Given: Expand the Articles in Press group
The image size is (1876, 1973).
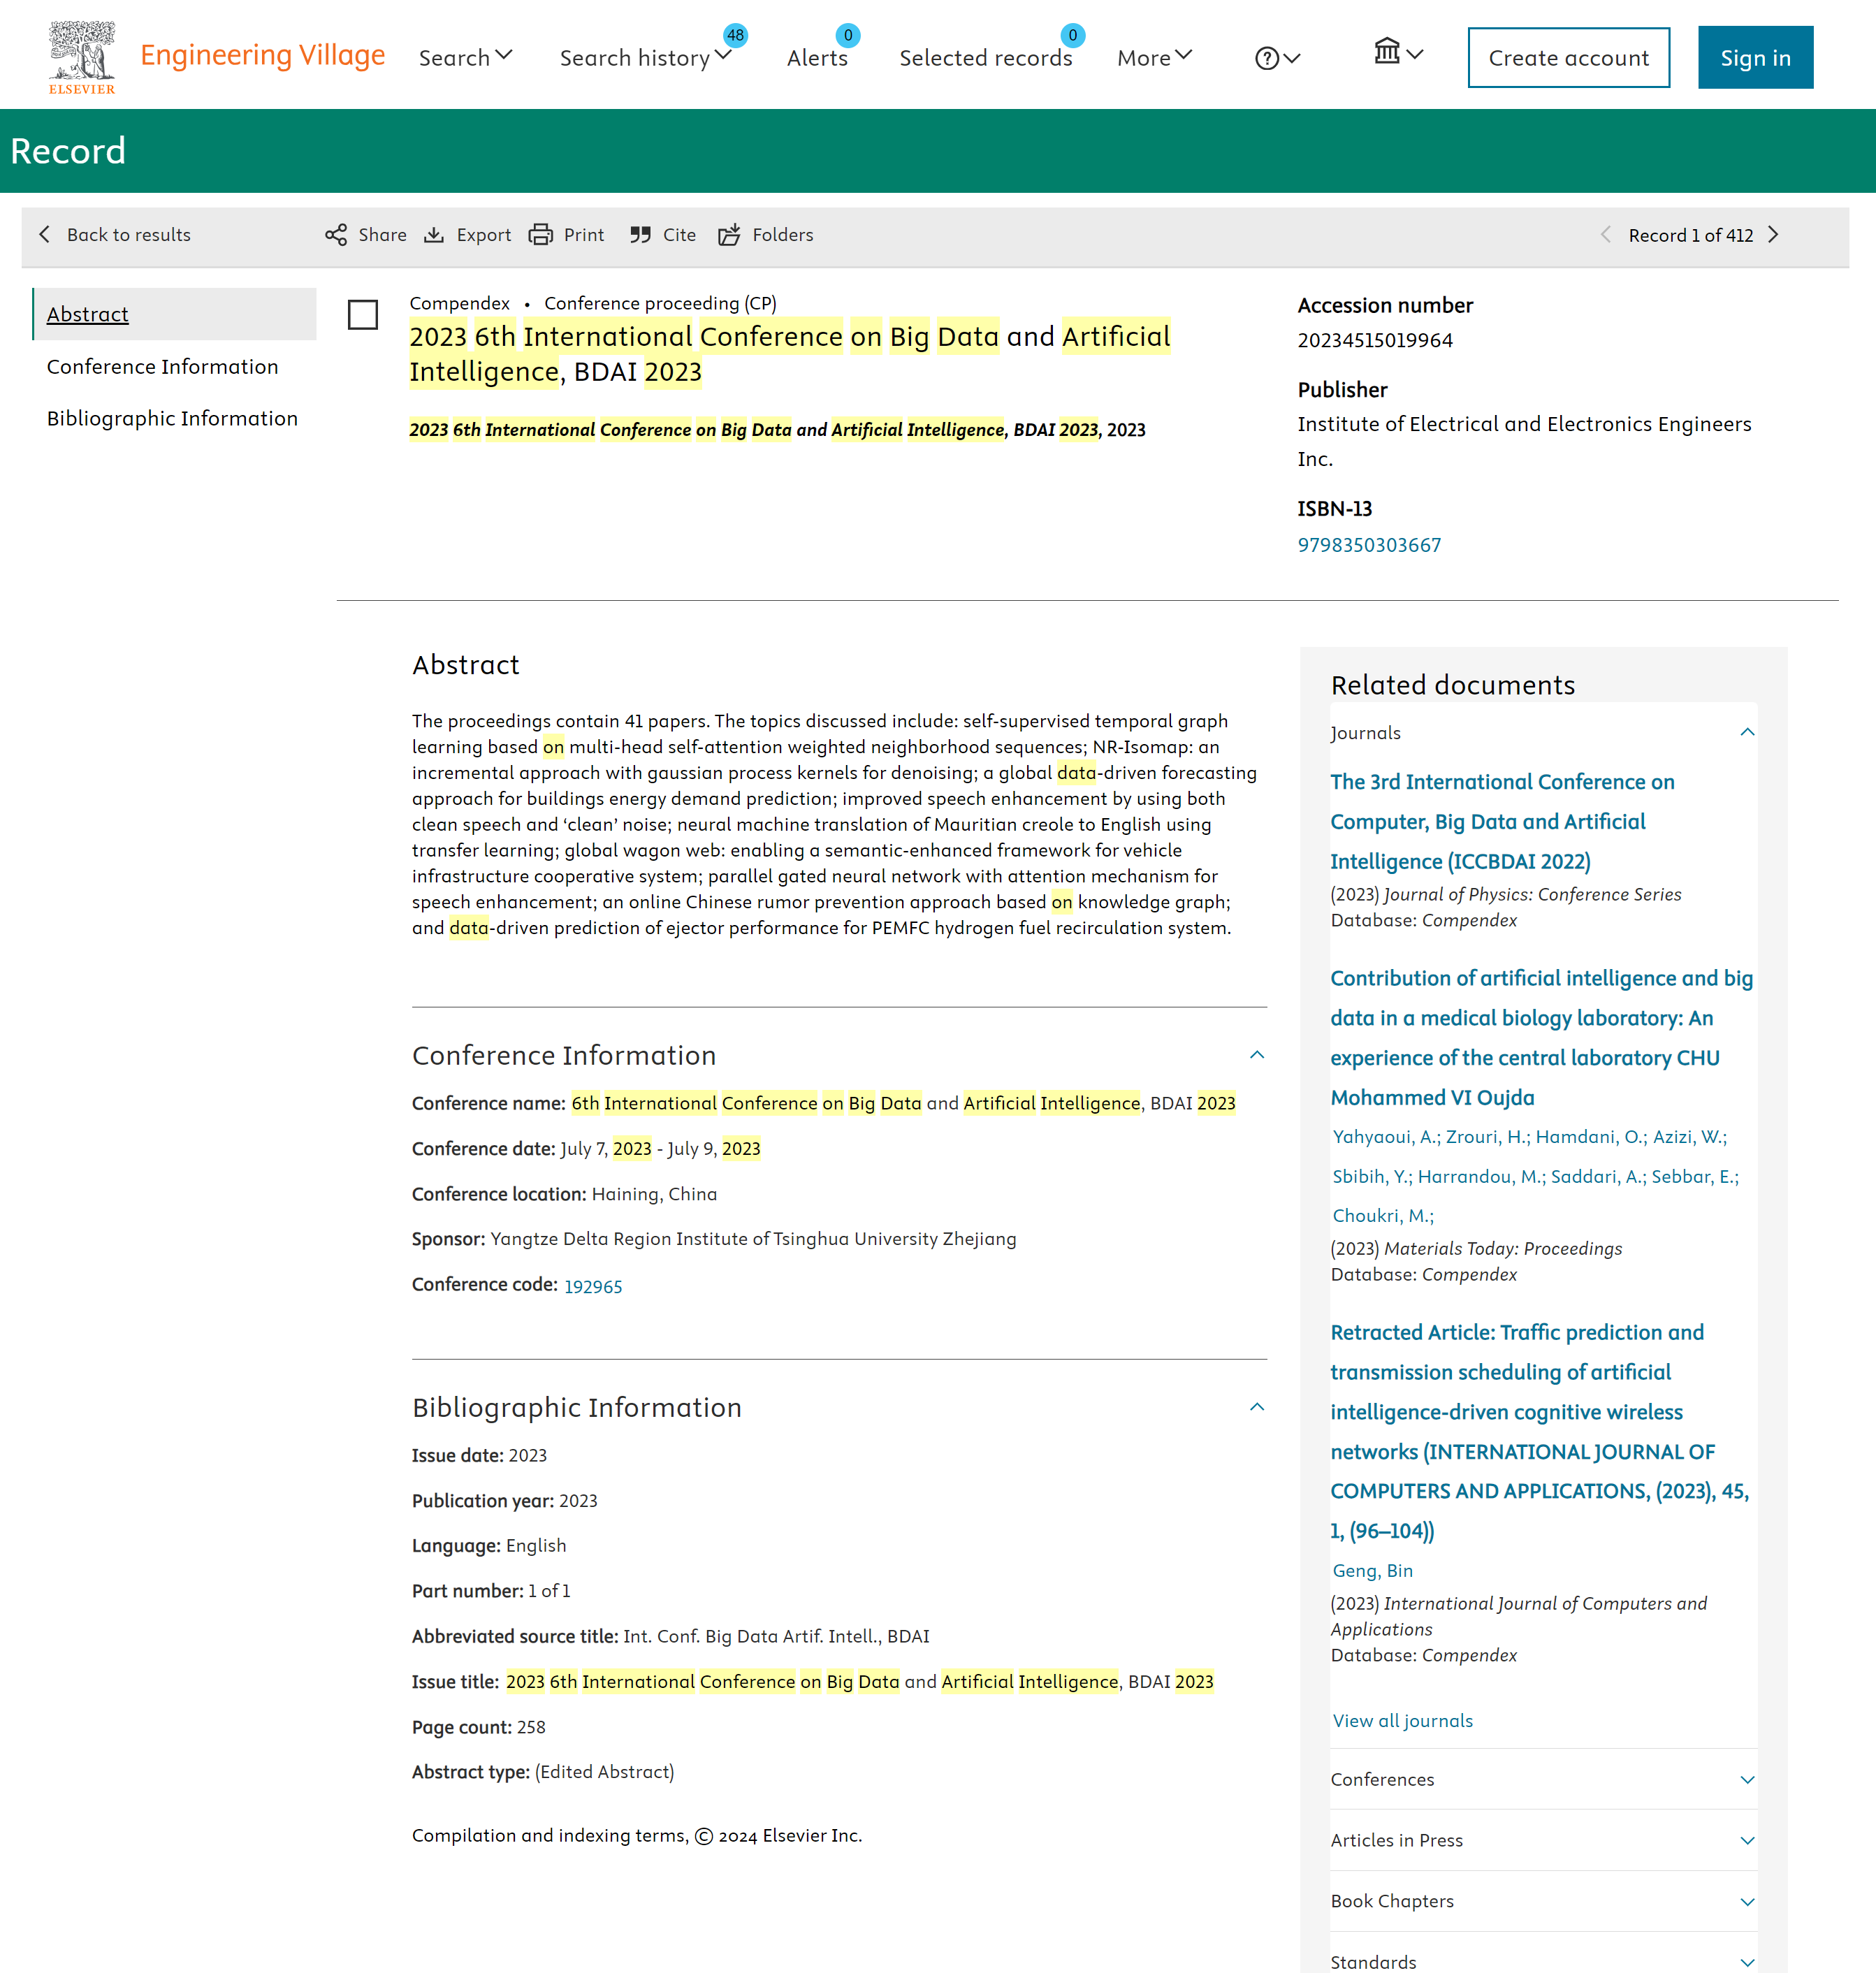Looking at the screenshot, I should (x=1747, y=1841).
